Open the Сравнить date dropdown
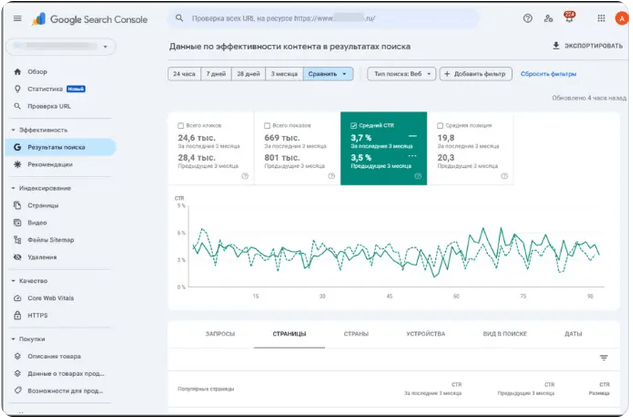This screenshot has height=418, width=633. pos(328,74)
